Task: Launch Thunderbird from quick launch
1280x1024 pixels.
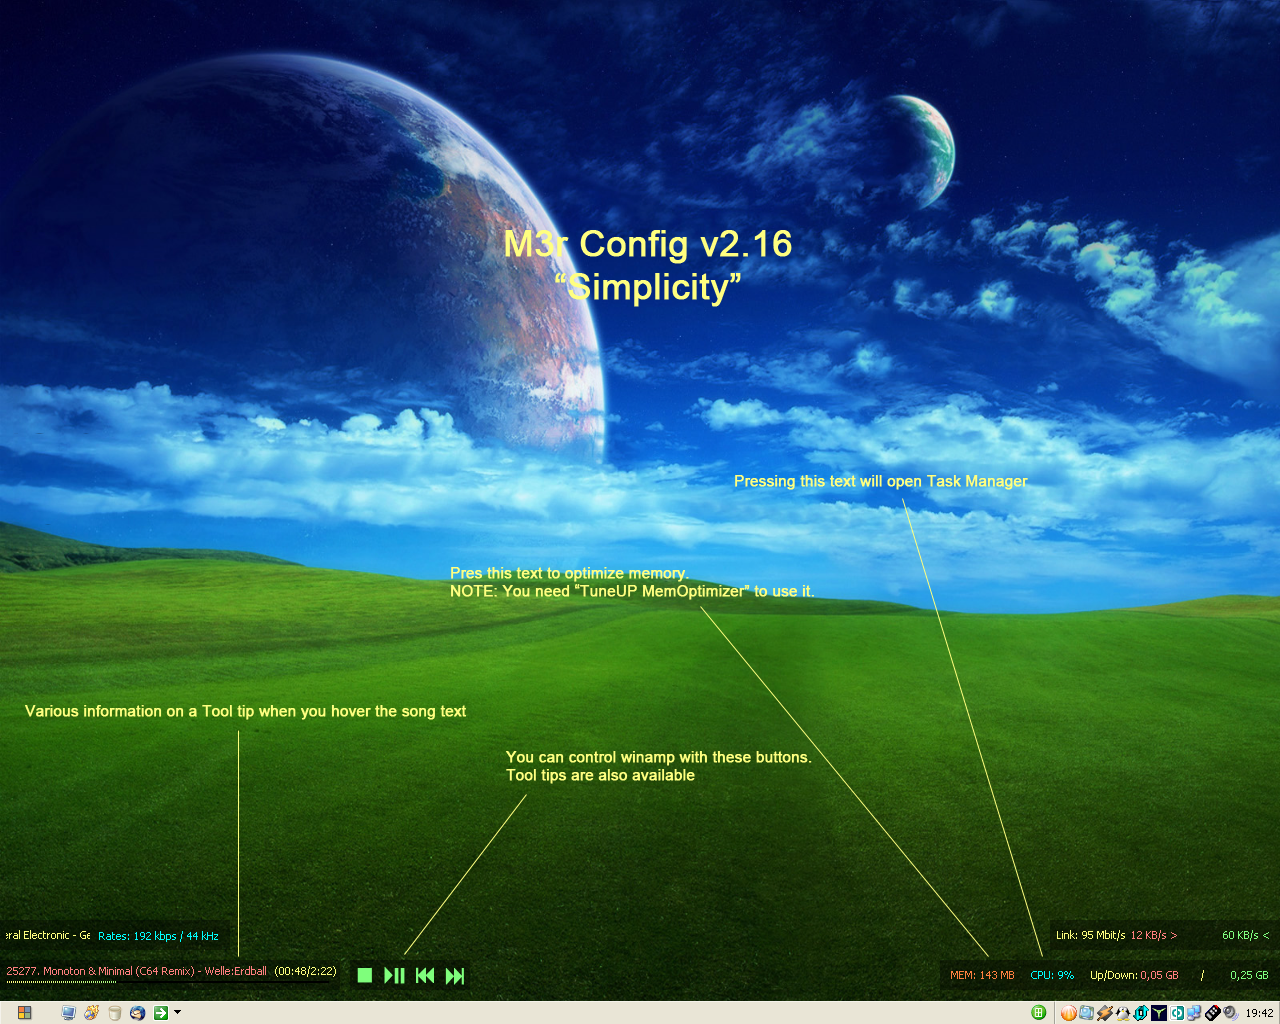Action: click(x=138, y=1012)
